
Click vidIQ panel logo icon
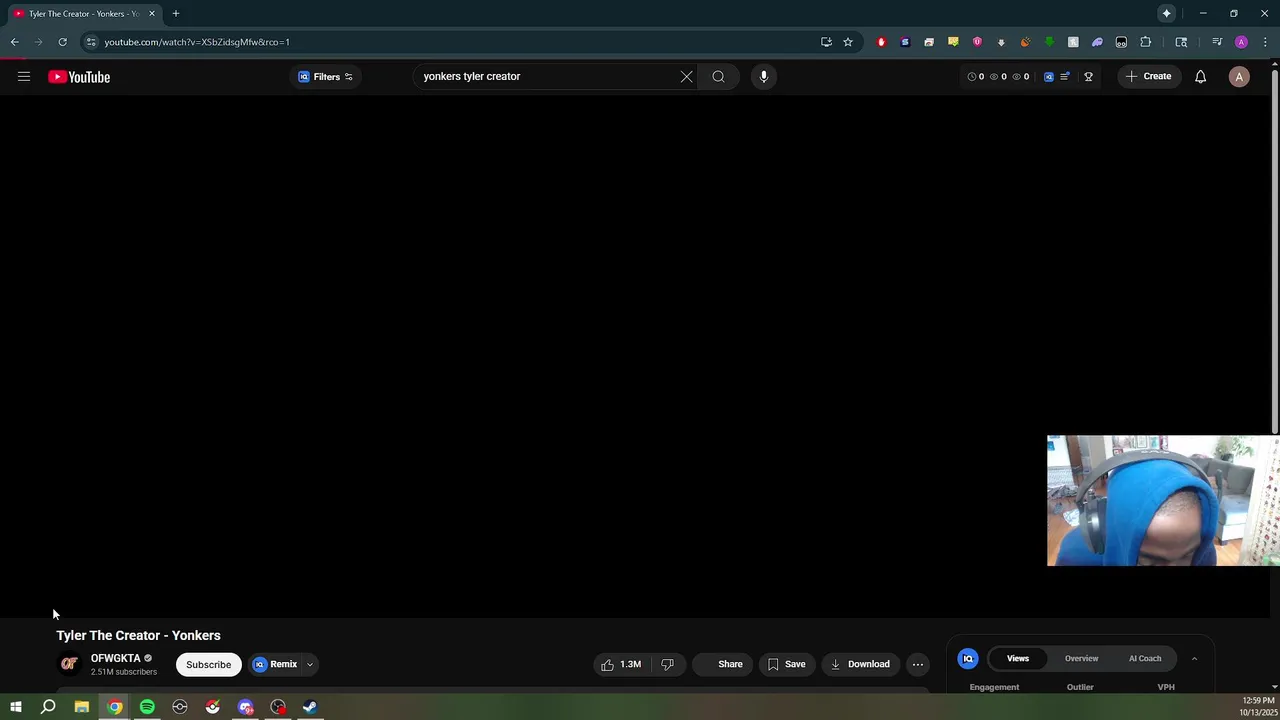point(968,658)
